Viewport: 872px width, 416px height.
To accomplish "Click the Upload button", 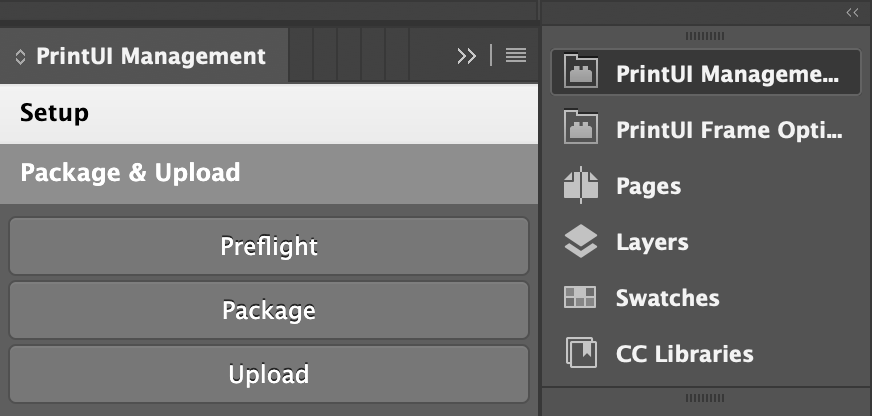I will tap(269, 374).
